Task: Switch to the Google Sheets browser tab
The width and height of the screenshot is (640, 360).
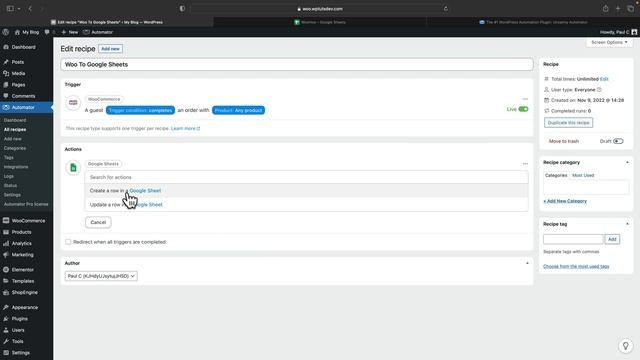Action: pos(320,22)
